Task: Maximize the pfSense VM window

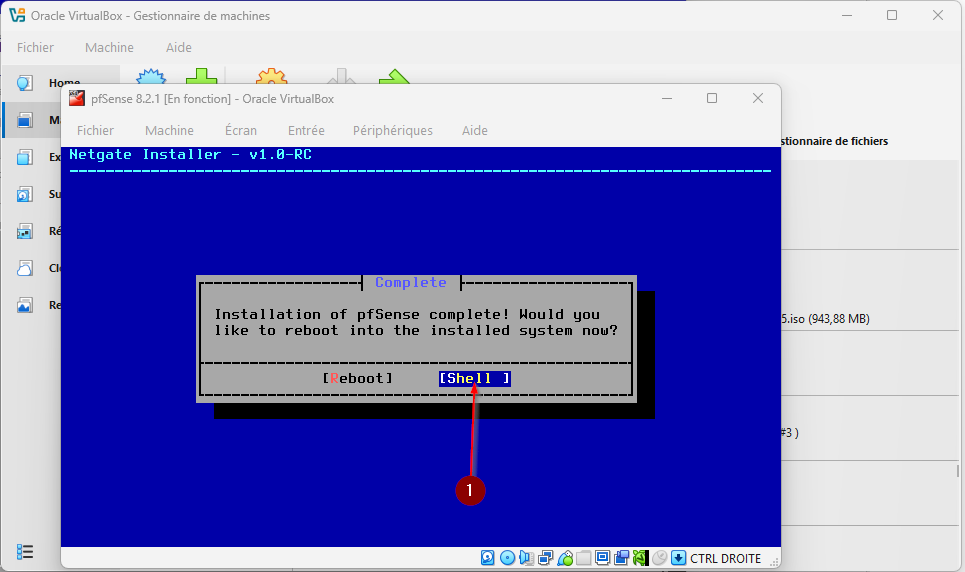Action: [x=712, y=98]
